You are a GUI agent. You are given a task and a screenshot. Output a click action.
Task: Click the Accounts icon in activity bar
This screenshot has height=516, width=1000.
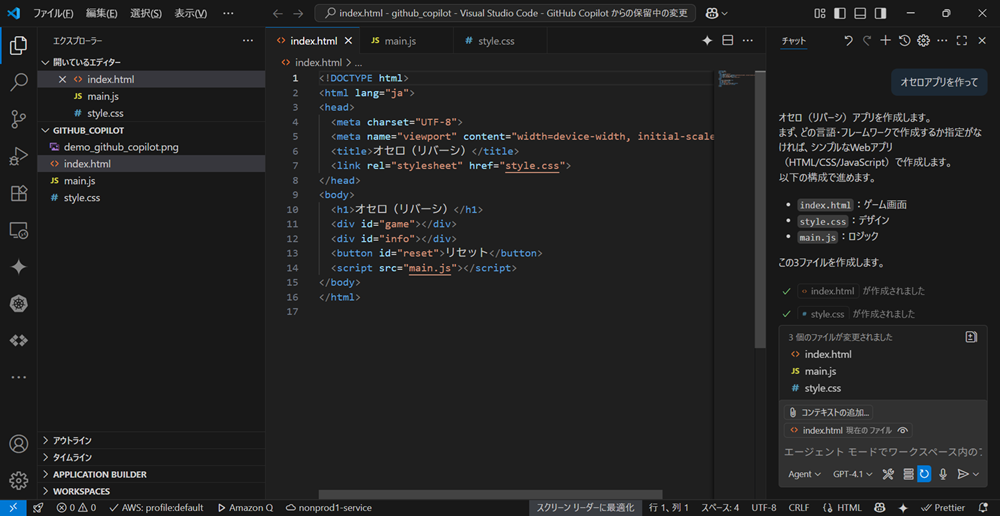18,443
